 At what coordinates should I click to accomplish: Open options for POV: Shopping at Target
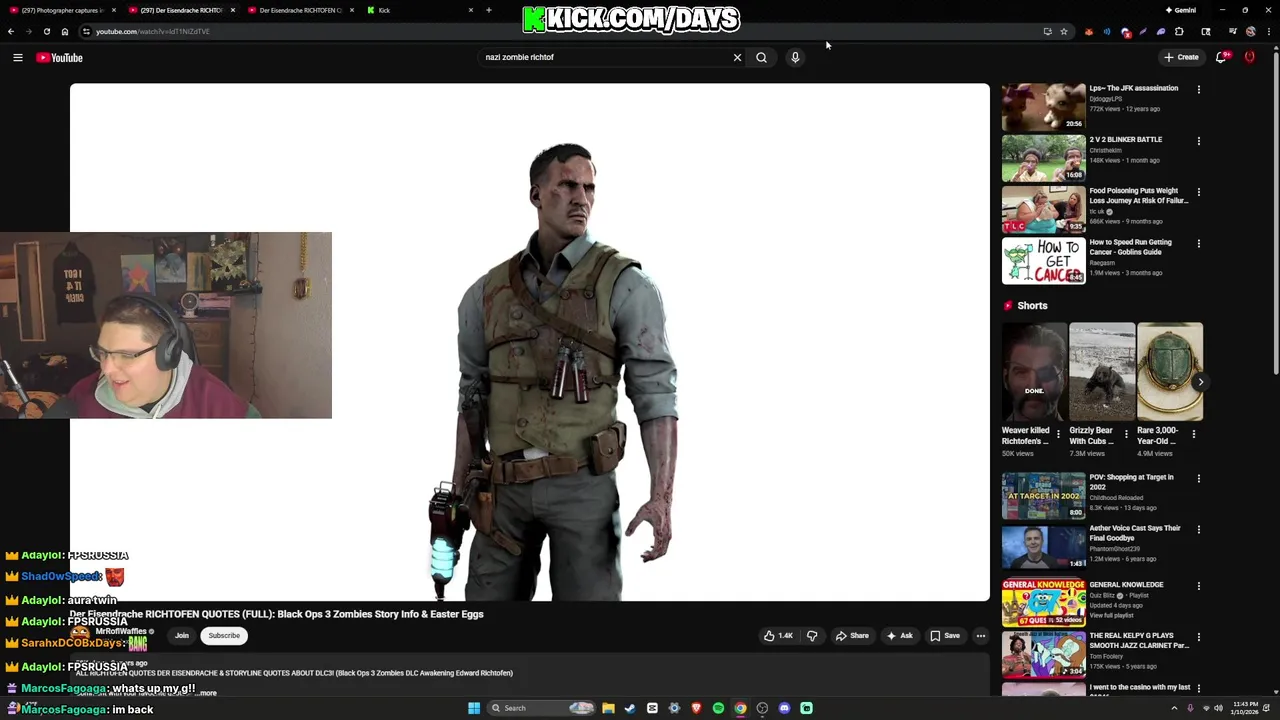tap(1199, 478)
